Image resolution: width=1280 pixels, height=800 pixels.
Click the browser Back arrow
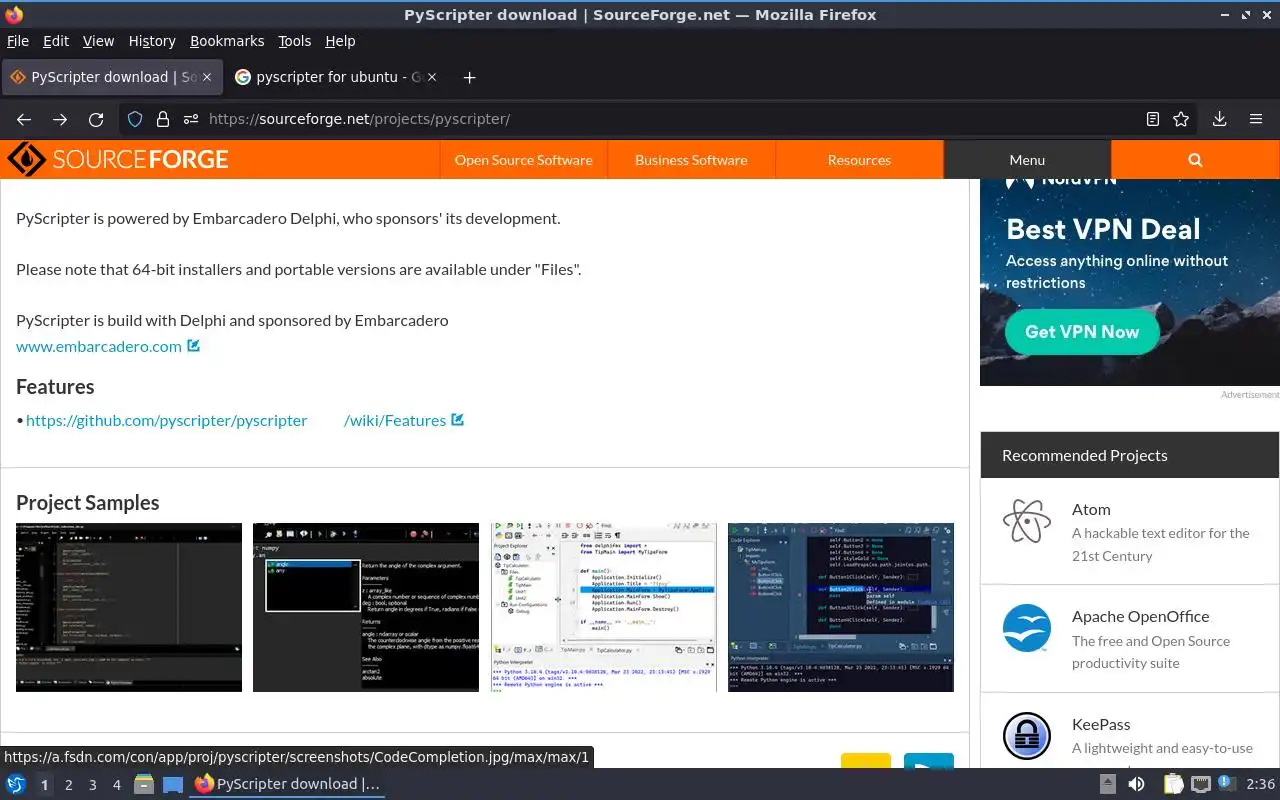tap(24, 119)
